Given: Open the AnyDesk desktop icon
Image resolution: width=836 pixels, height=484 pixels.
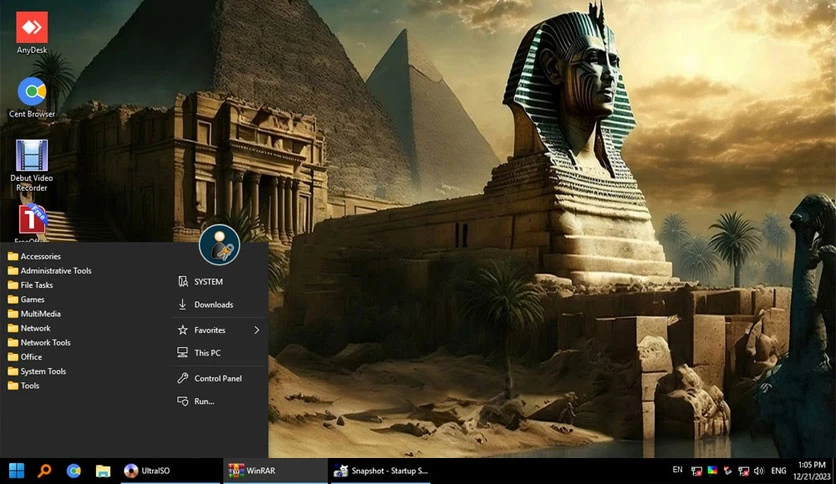Looking at the screenshot, I should click(x=32, y=28).
